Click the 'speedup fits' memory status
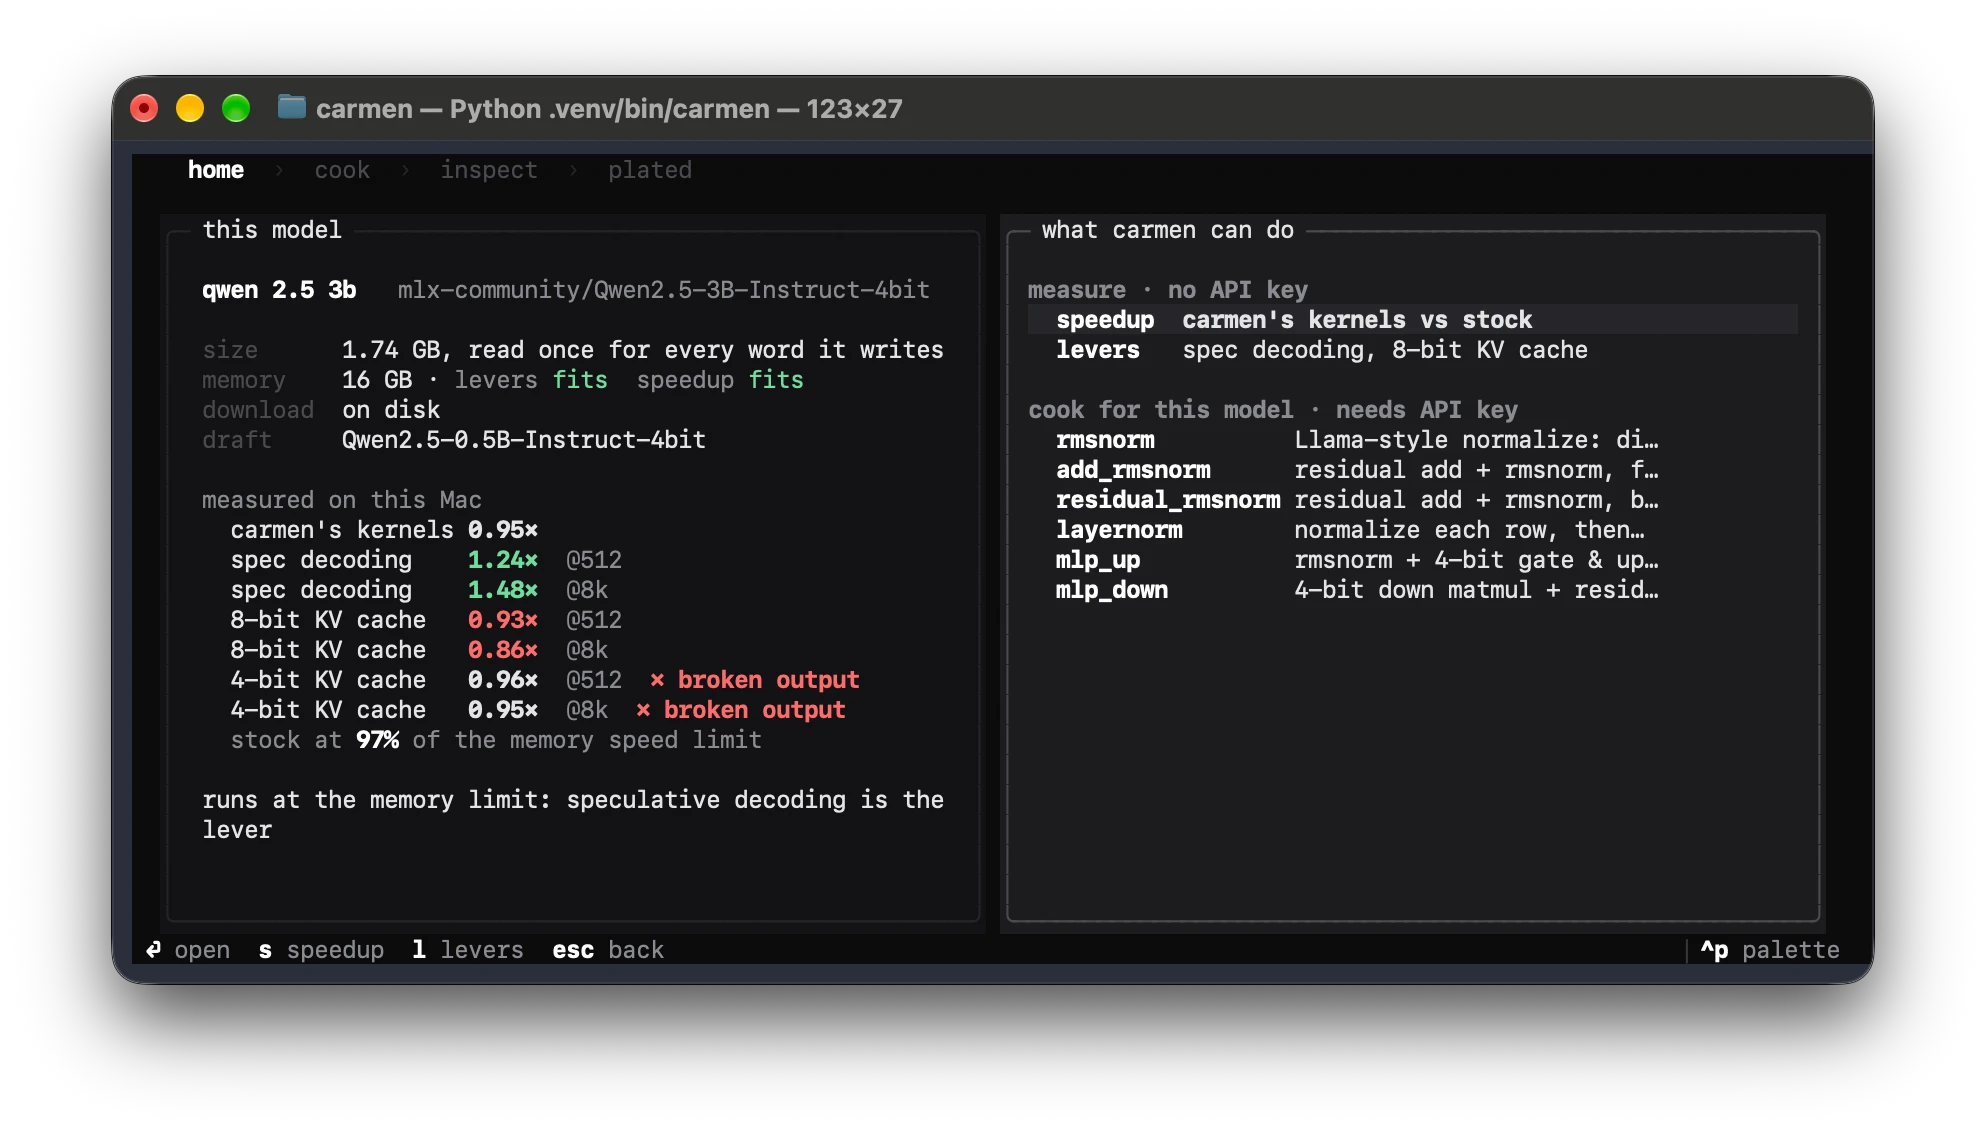 tap(720, 380)
